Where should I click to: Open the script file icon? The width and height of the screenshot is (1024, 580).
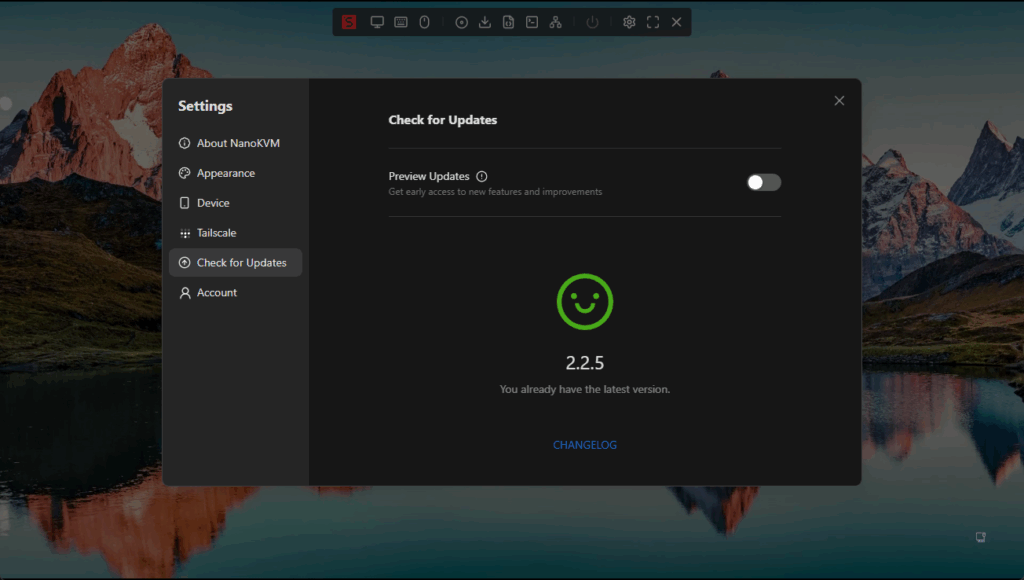pyautogui.click(x=508, y=22)
